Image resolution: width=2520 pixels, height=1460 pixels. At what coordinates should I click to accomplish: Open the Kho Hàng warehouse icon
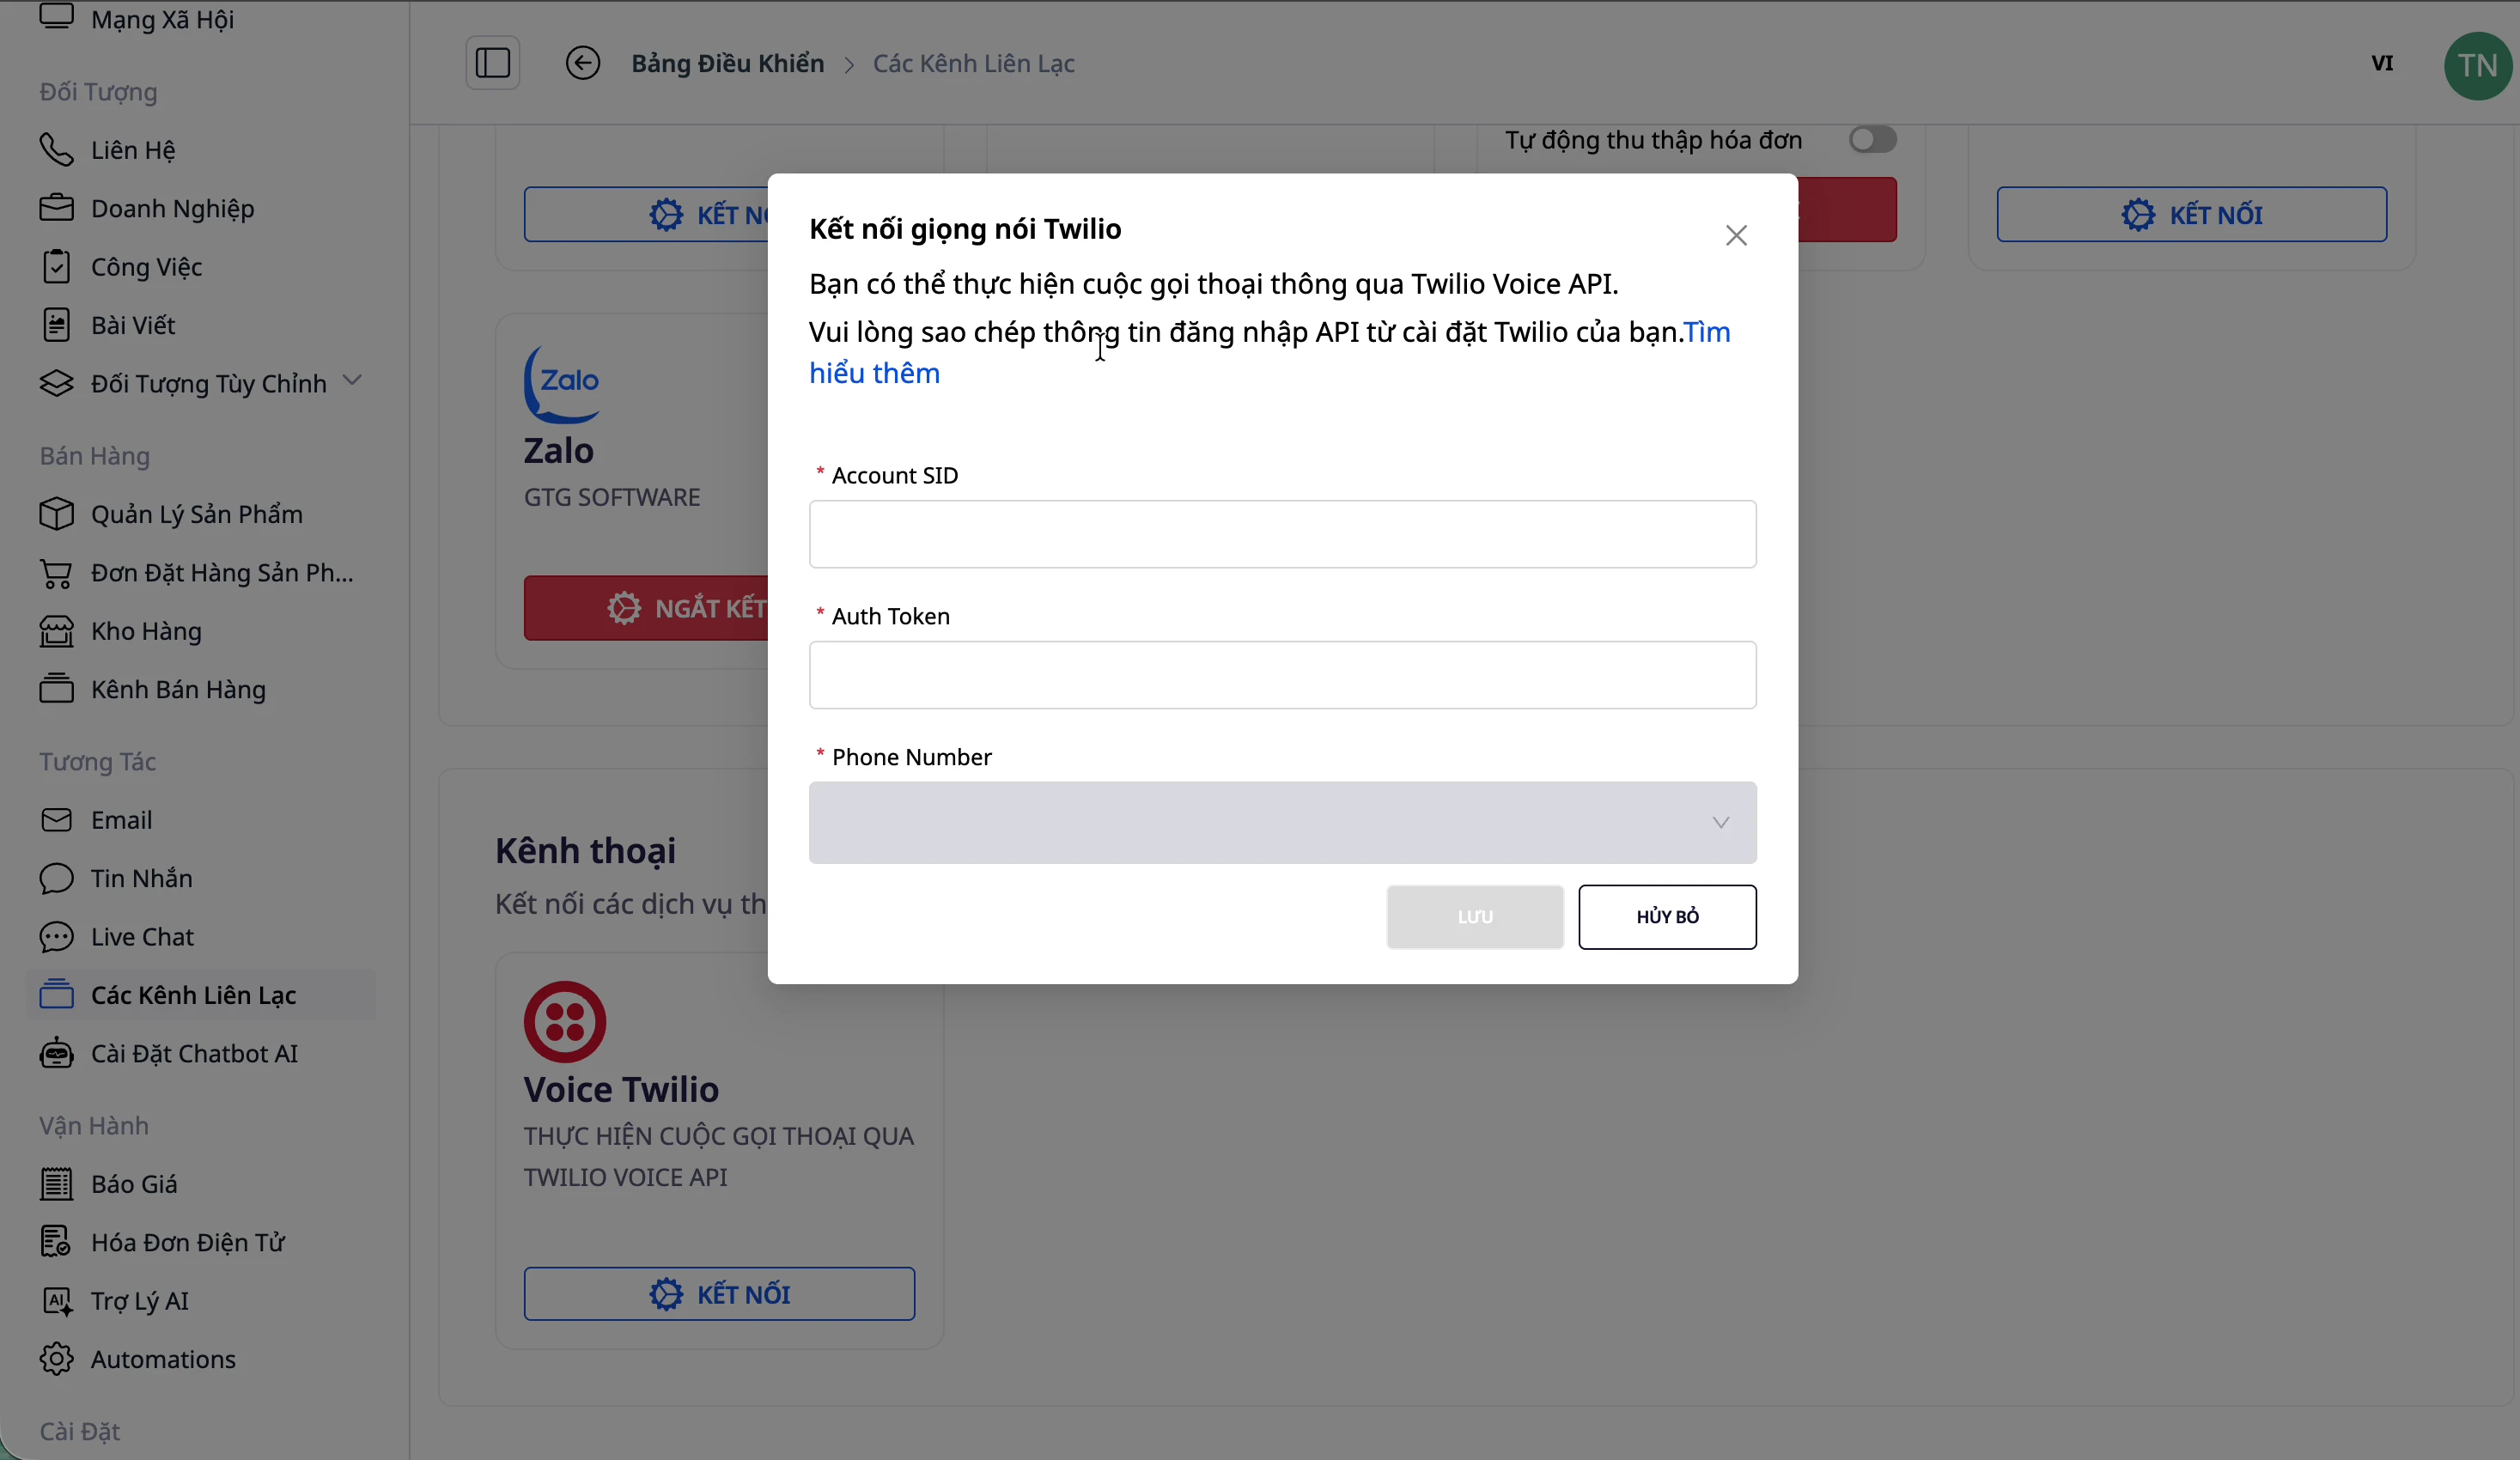[x=56, y=631]
